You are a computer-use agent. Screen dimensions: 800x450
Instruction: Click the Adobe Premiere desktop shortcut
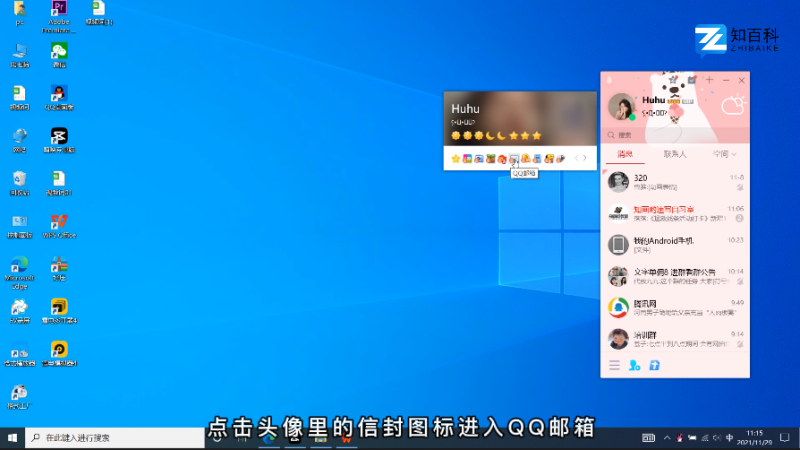point(59,16)
